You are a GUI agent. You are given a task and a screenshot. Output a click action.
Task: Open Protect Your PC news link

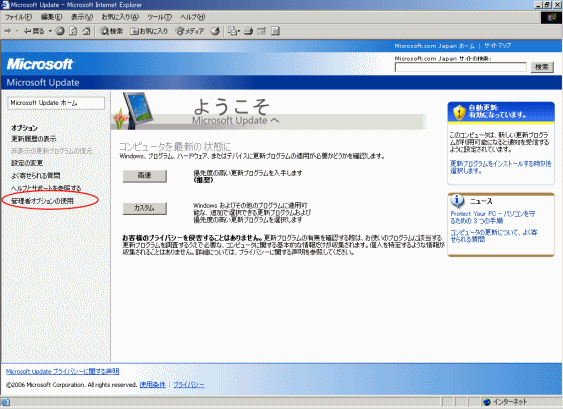coord(492,217)
